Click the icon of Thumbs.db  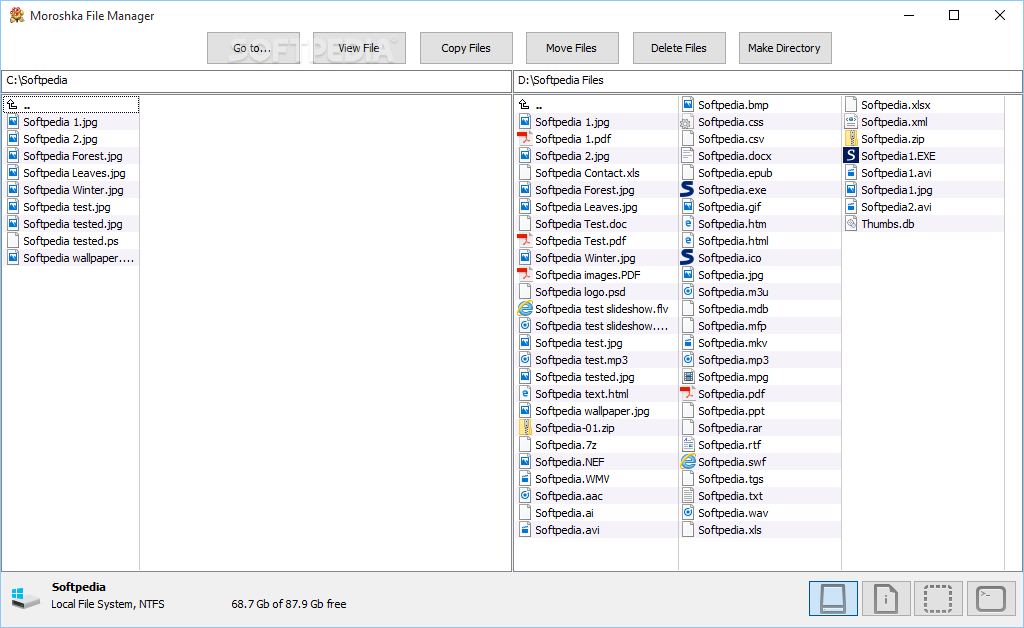click(851, 223)
